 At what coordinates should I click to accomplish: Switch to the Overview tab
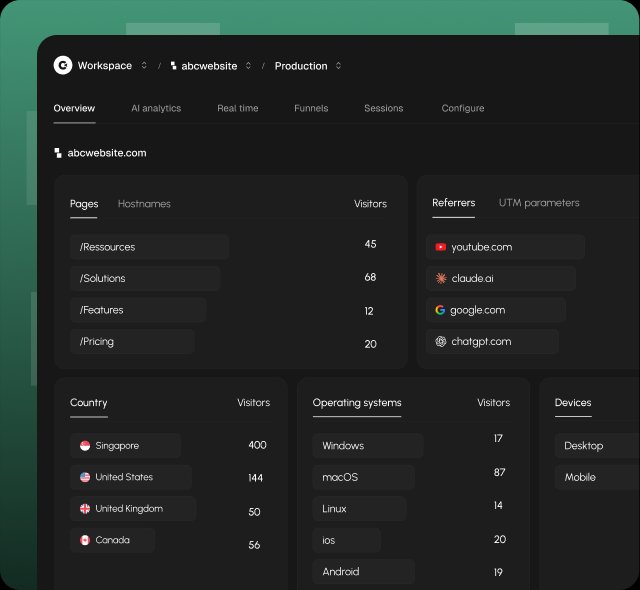click(x=74, y=108)
